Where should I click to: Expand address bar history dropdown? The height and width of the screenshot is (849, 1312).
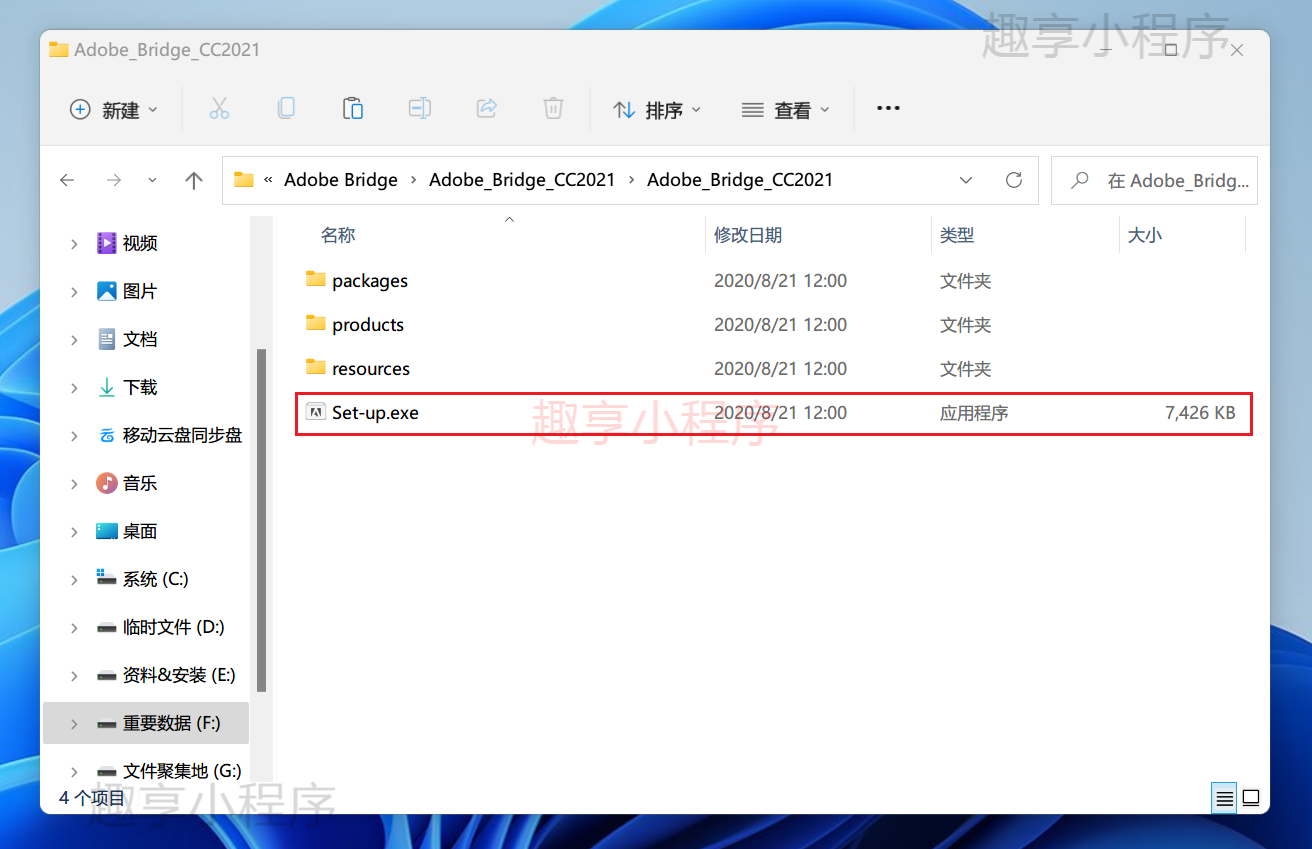966,180
